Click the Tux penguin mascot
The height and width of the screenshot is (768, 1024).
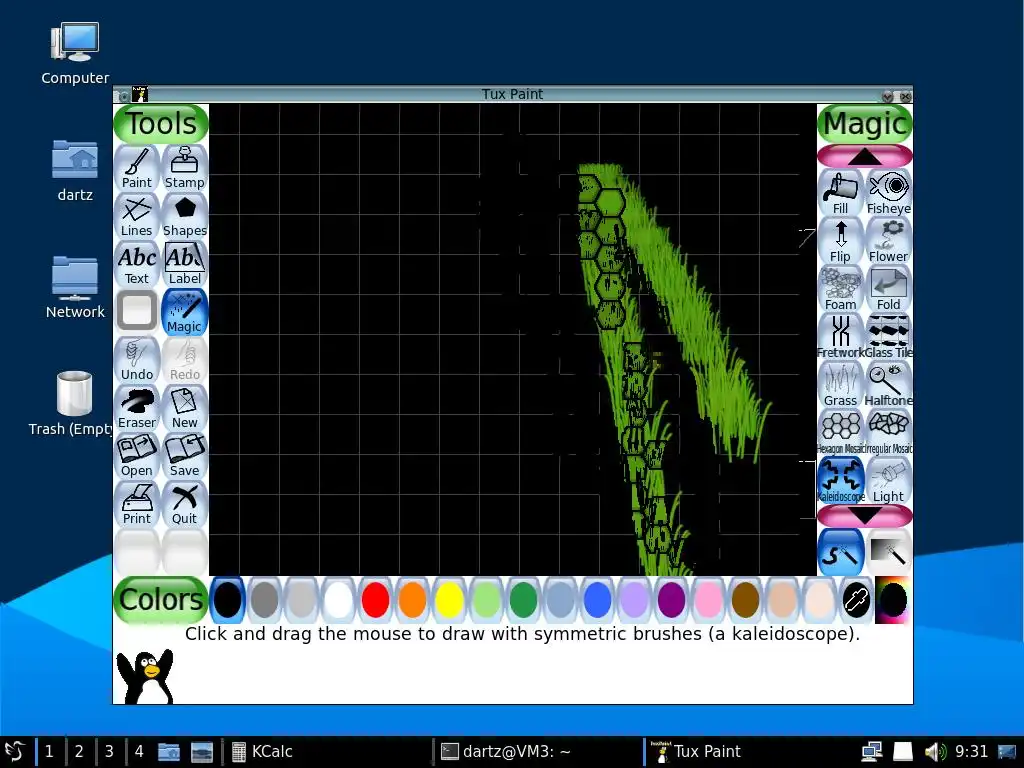(x=145, y=676)
